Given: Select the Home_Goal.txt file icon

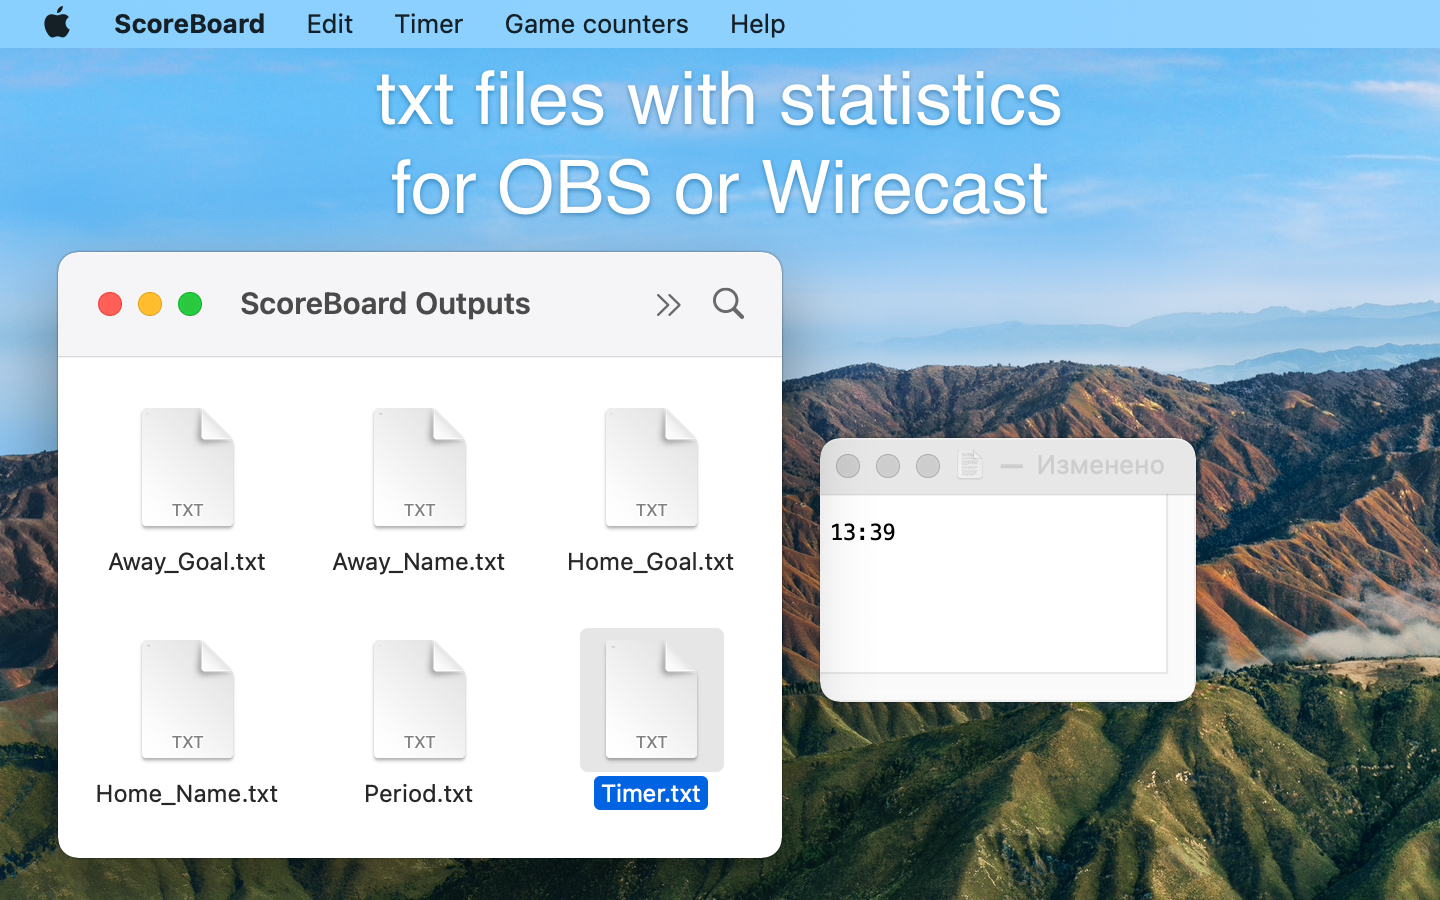Looking at the screenshot, I should coord(651,467).
